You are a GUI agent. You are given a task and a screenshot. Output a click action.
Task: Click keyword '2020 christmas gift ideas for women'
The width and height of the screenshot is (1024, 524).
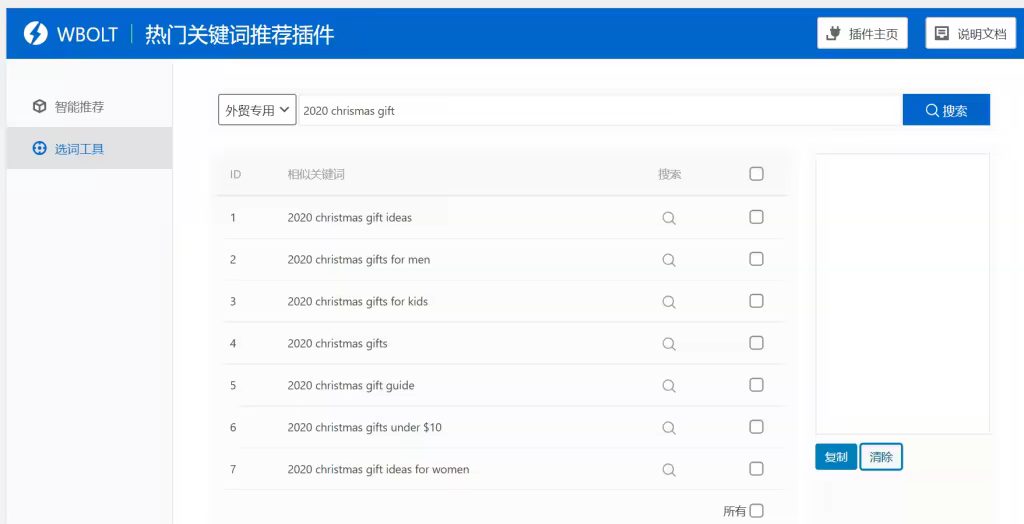[x=378, y=469]
